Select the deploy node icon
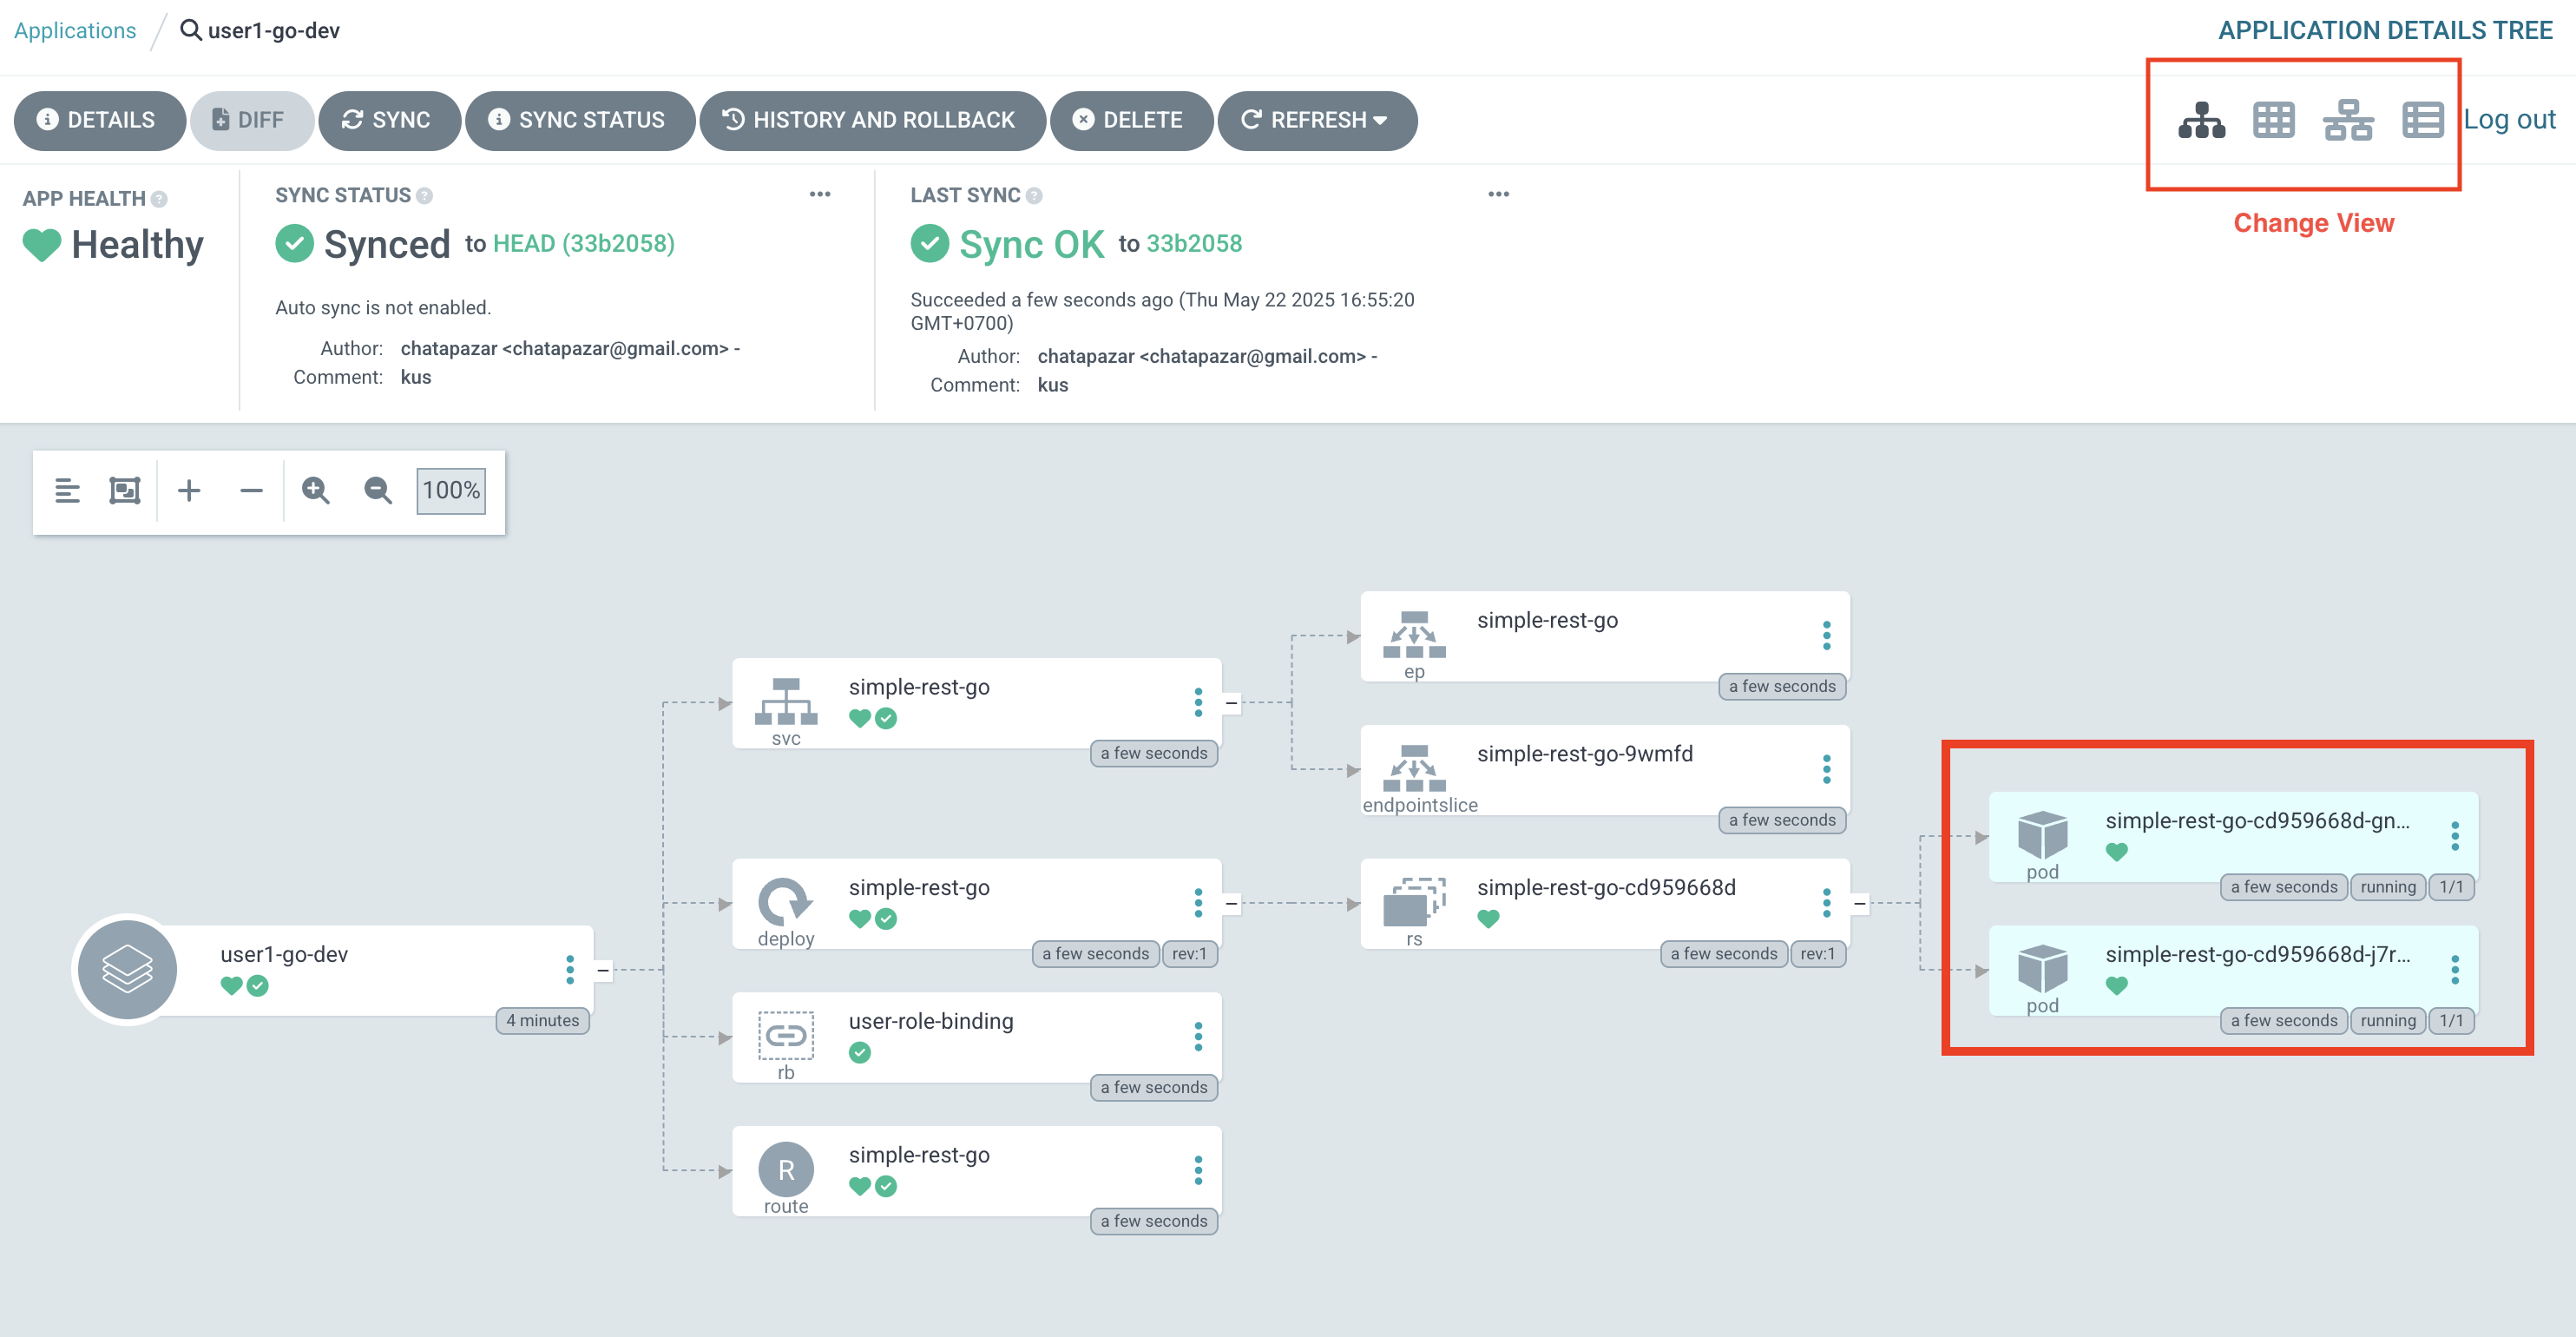The width and height of the screenshot is (2576, 1337). tap(786, 901)
